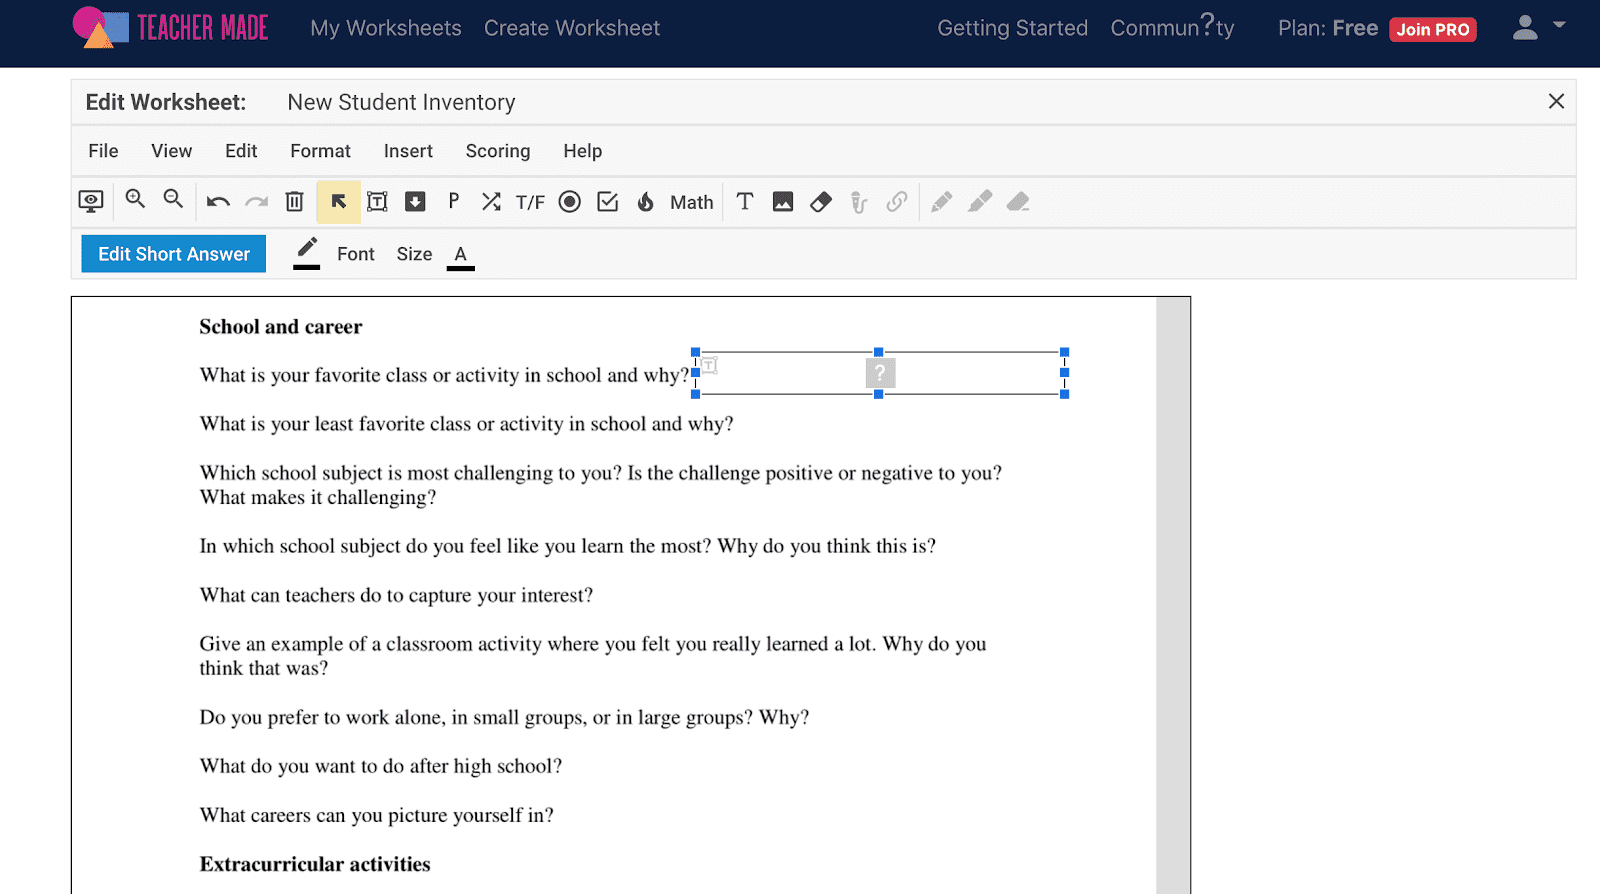Zoom in using the magnifier plus icon
The image size is (1600, 894).
click(x=135, y=200)
